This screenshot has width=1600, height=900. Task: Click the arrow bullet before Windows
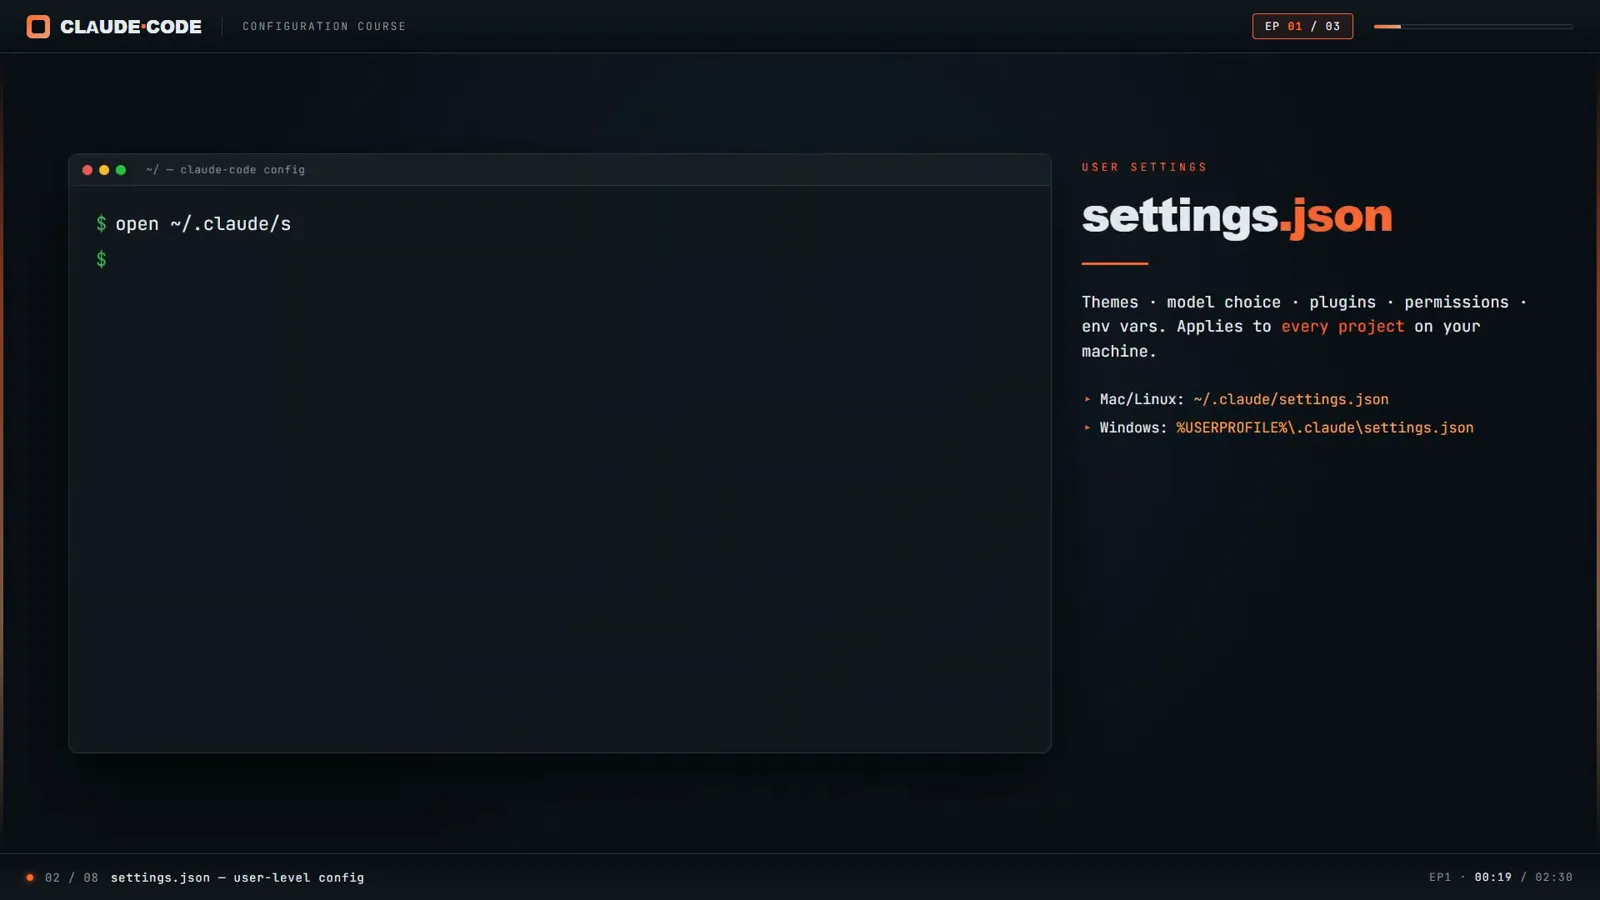(x=1087, y=428)
